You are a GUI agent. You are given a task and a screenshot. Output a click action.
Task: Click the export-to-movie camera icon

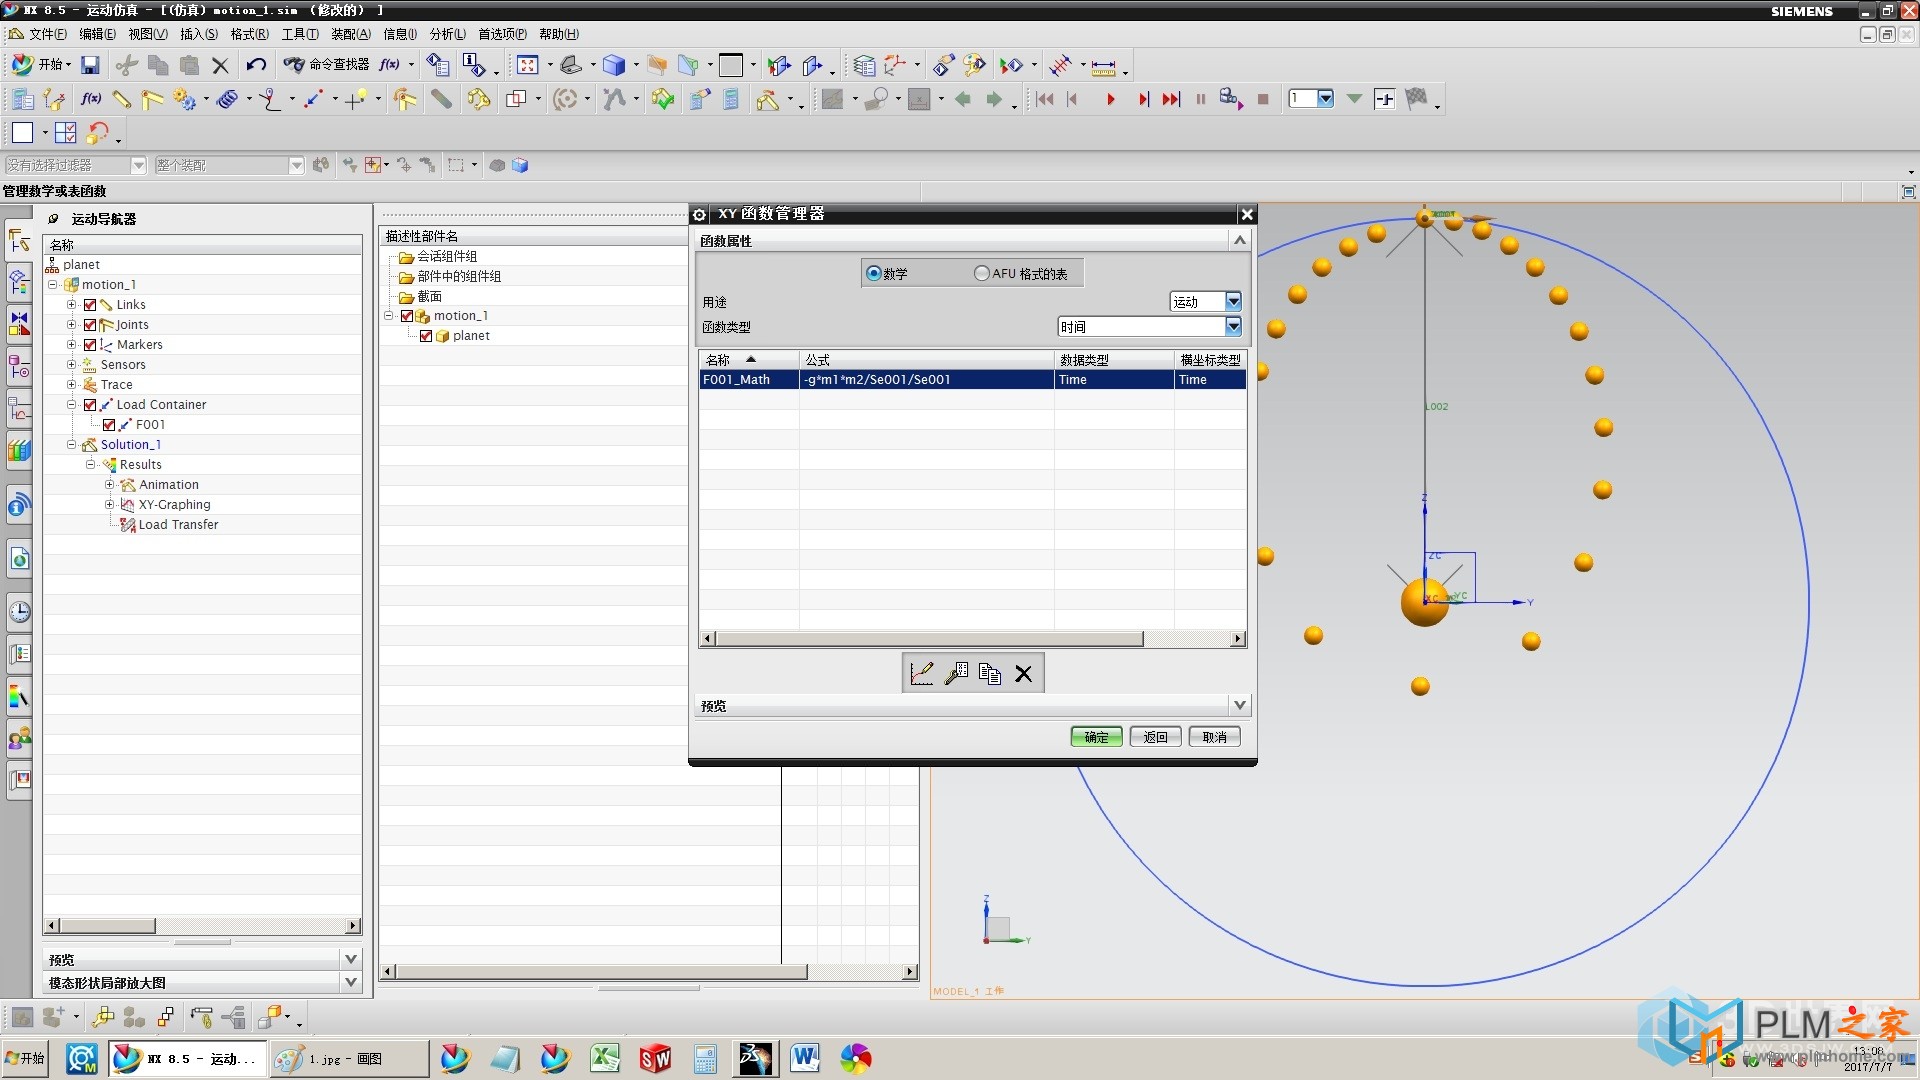point(1231,99)
